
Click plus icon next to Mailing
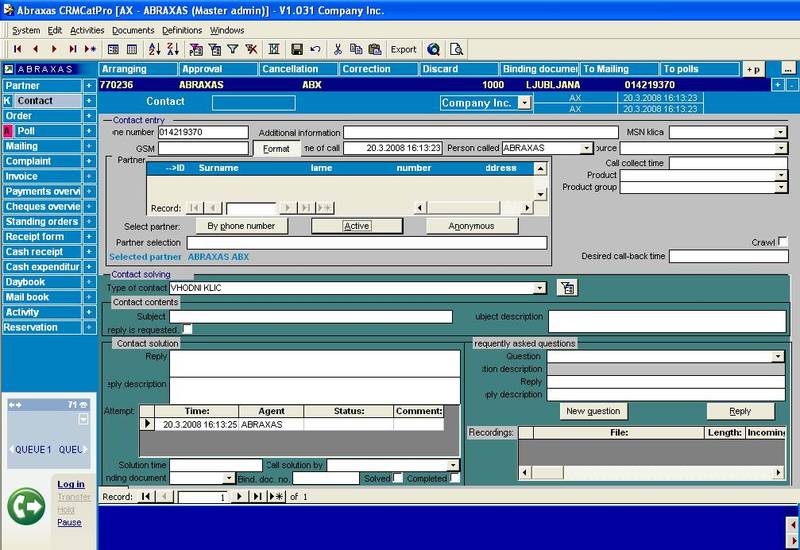coord(89,146)
